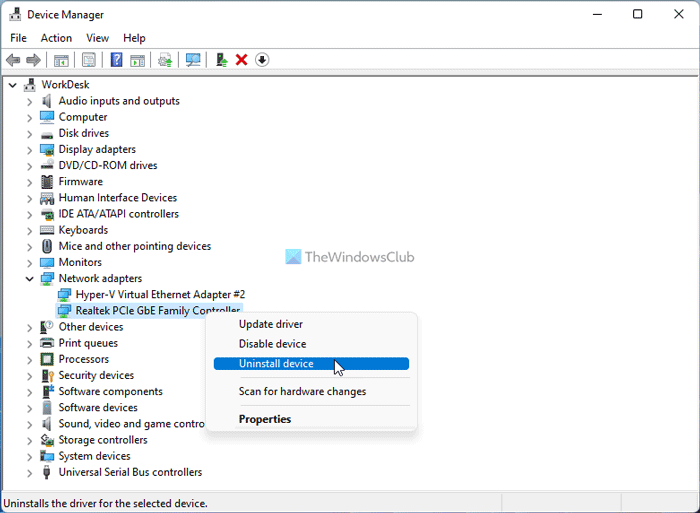Screen dimensions: 700x513
Task: Click the Hyper-V Virtual Ethernet Adapter #2 icon
Action: pyautogui.click(x=64, y=295)
